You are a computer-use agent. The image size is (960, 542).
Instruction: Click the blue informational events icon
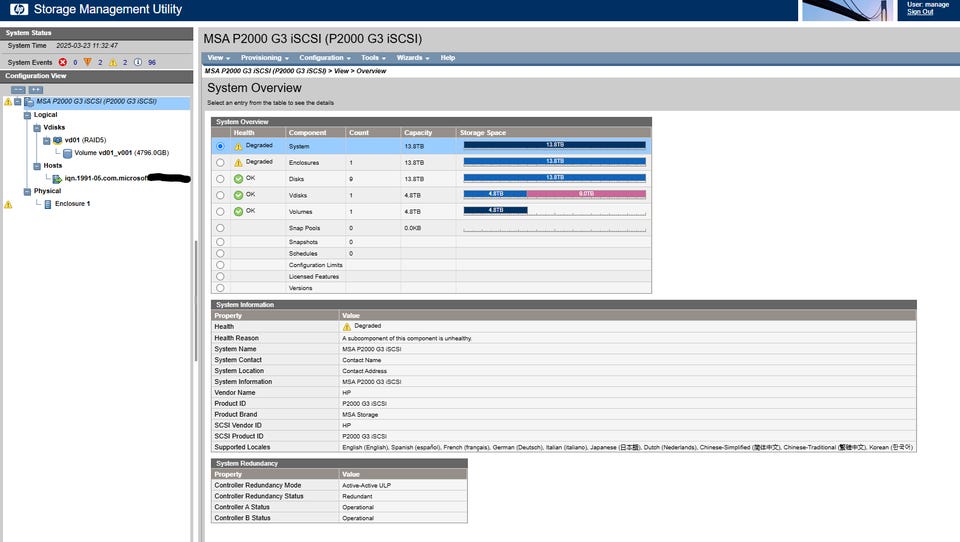pyautogui.click(x=138, y=62)
